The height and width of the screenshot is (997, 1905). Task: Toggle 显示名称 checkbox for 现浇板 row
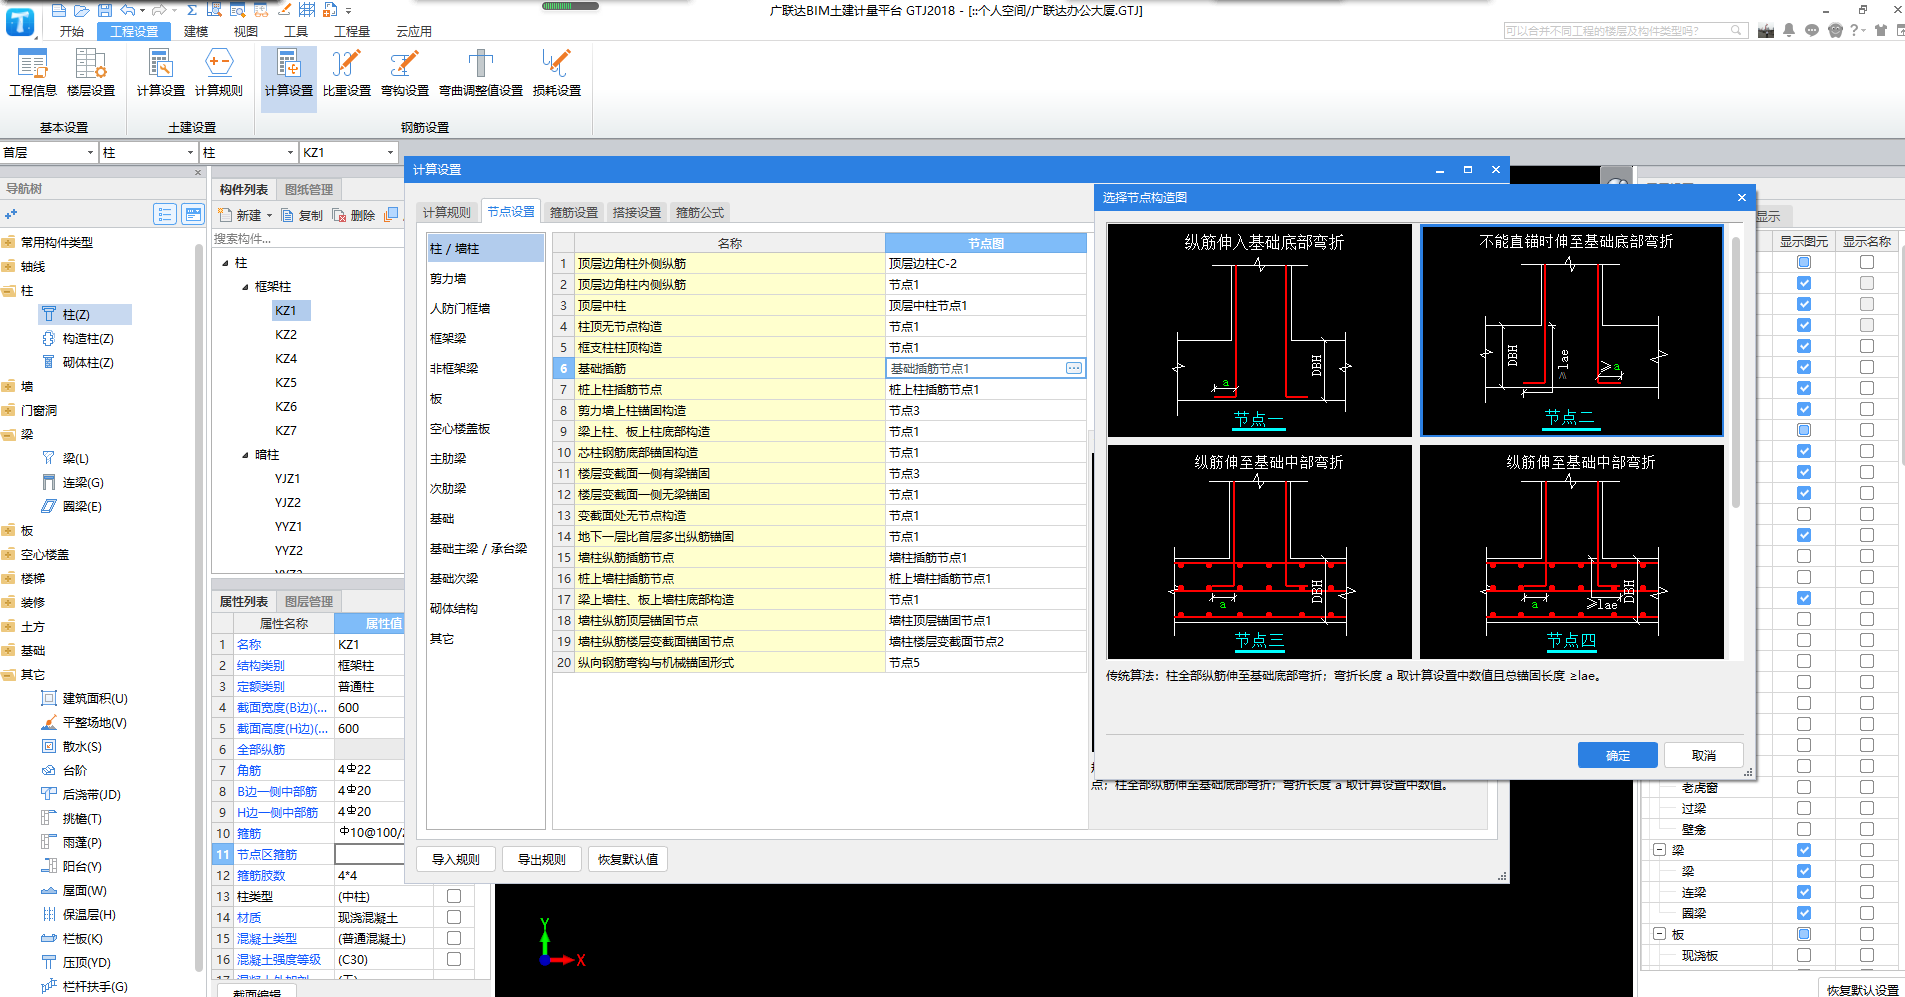[x=1867, y=955]
